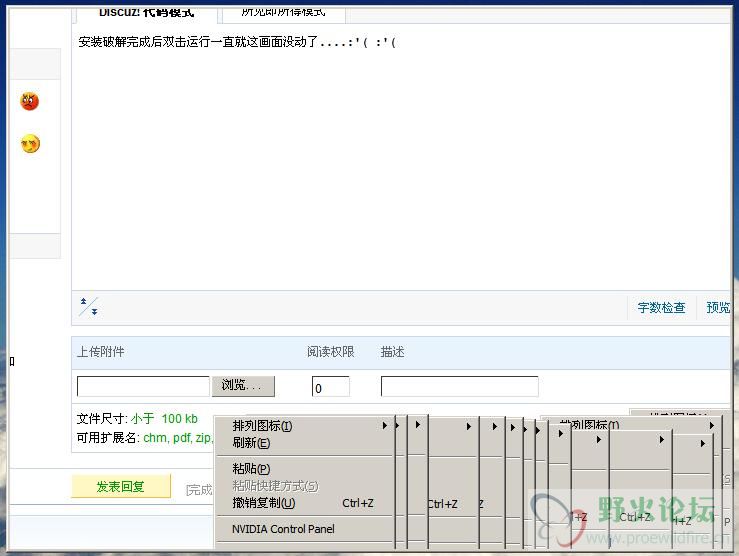This screenshot has height=556, width=739.
Task: Click the 阅读权限 column header
Action: 330,352
